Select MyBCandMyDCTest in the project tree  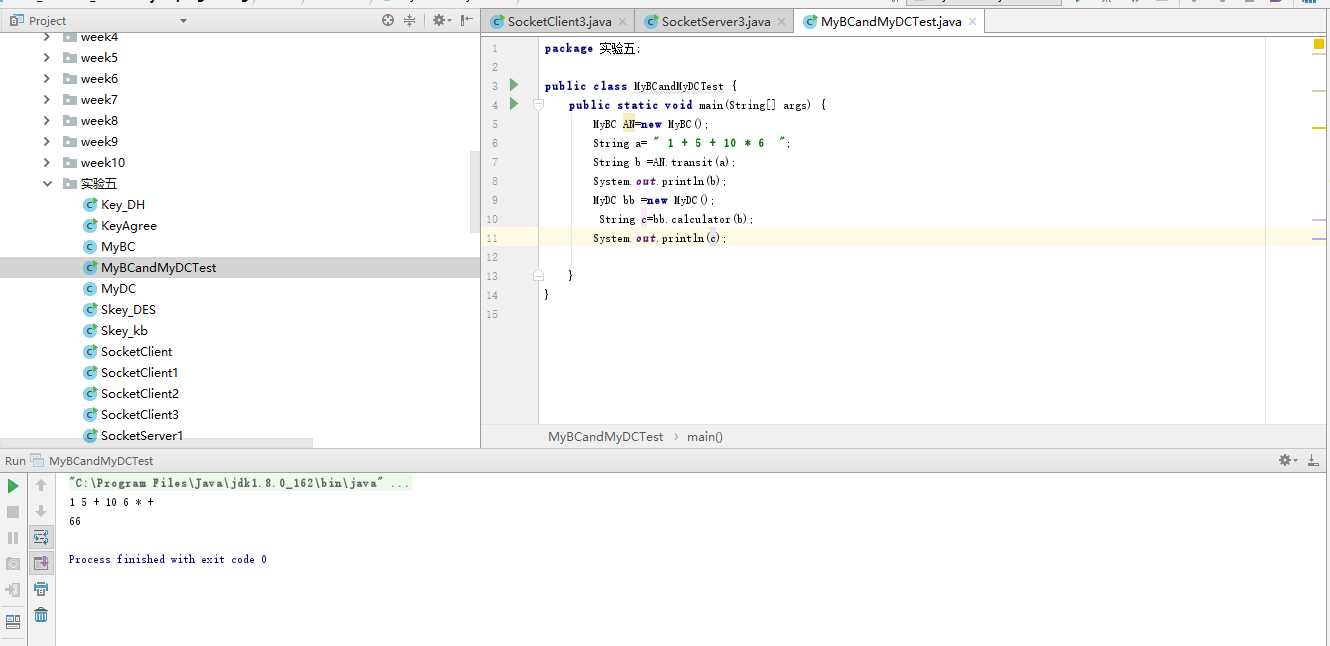tap(158, 268)
